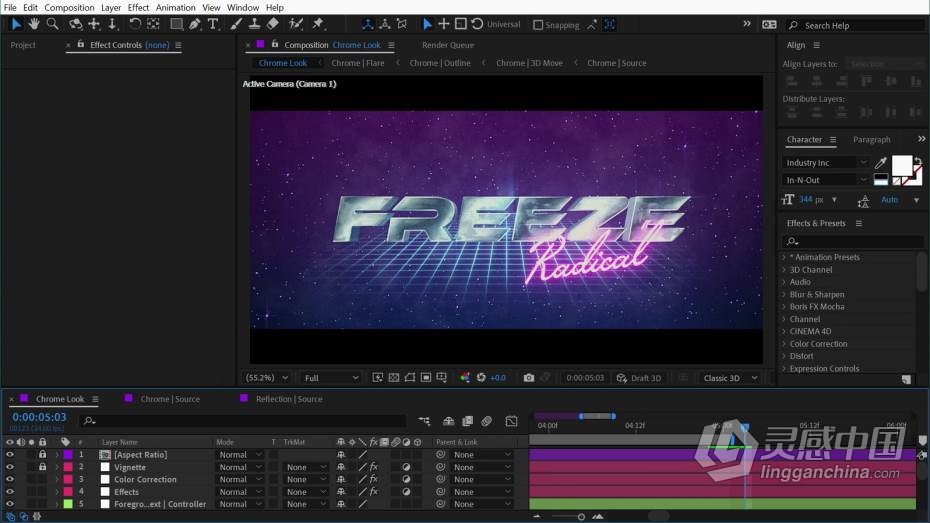Screen dimensions: 930x523
Task: Select the Hand tool
Action: pyautogui.click(x=34, y=24)
